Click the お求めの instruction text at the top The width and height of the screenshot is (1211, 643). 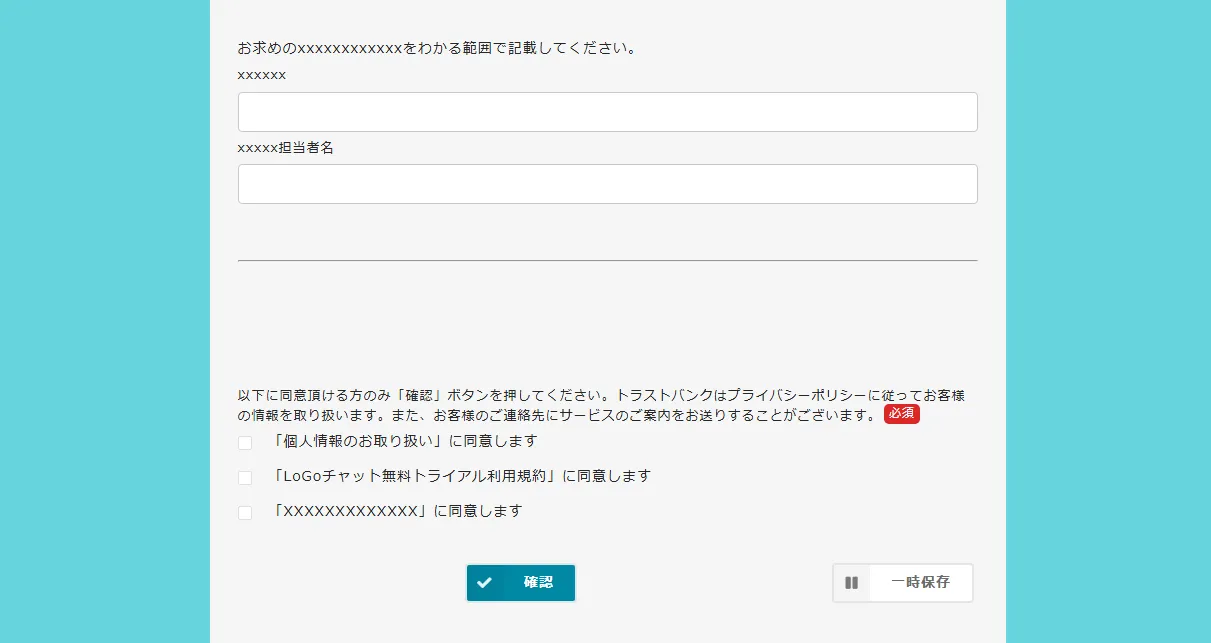tap(437, 48)
